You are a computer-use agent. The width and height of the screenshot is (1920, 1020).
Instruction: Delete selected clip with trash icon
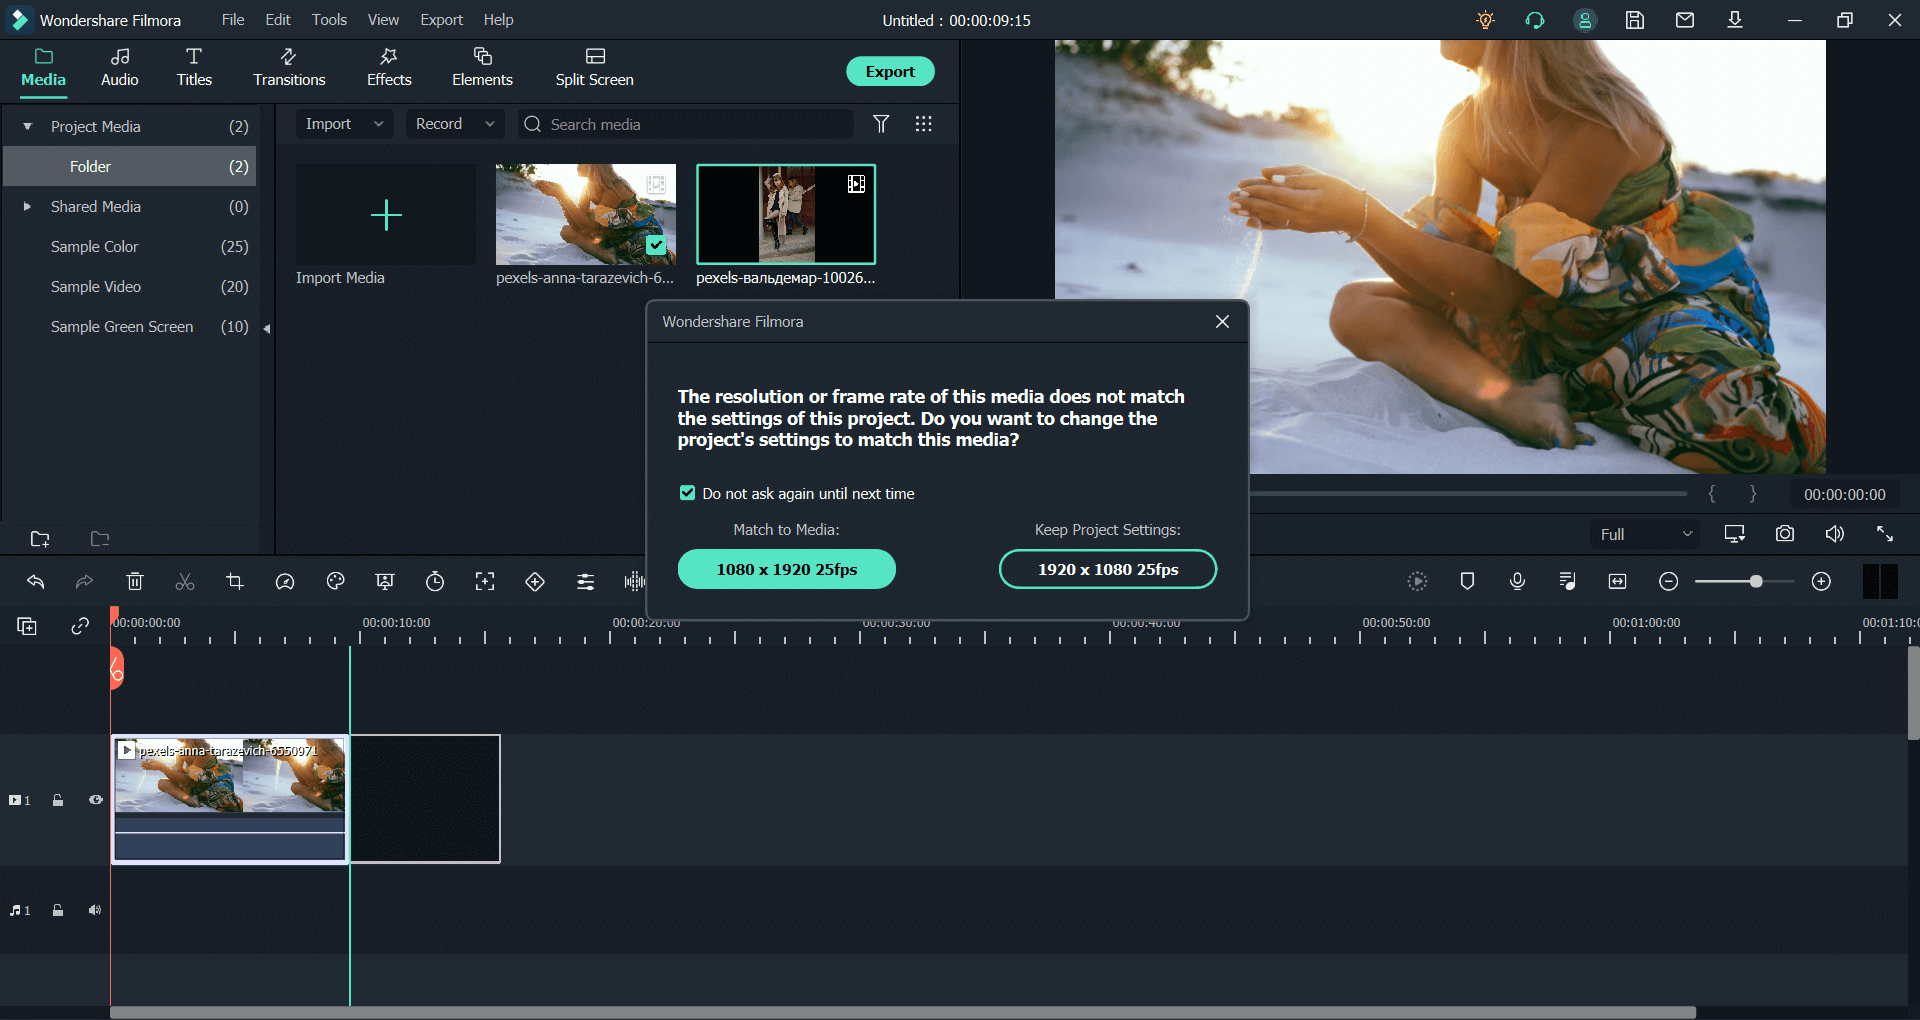click(135, 581)
